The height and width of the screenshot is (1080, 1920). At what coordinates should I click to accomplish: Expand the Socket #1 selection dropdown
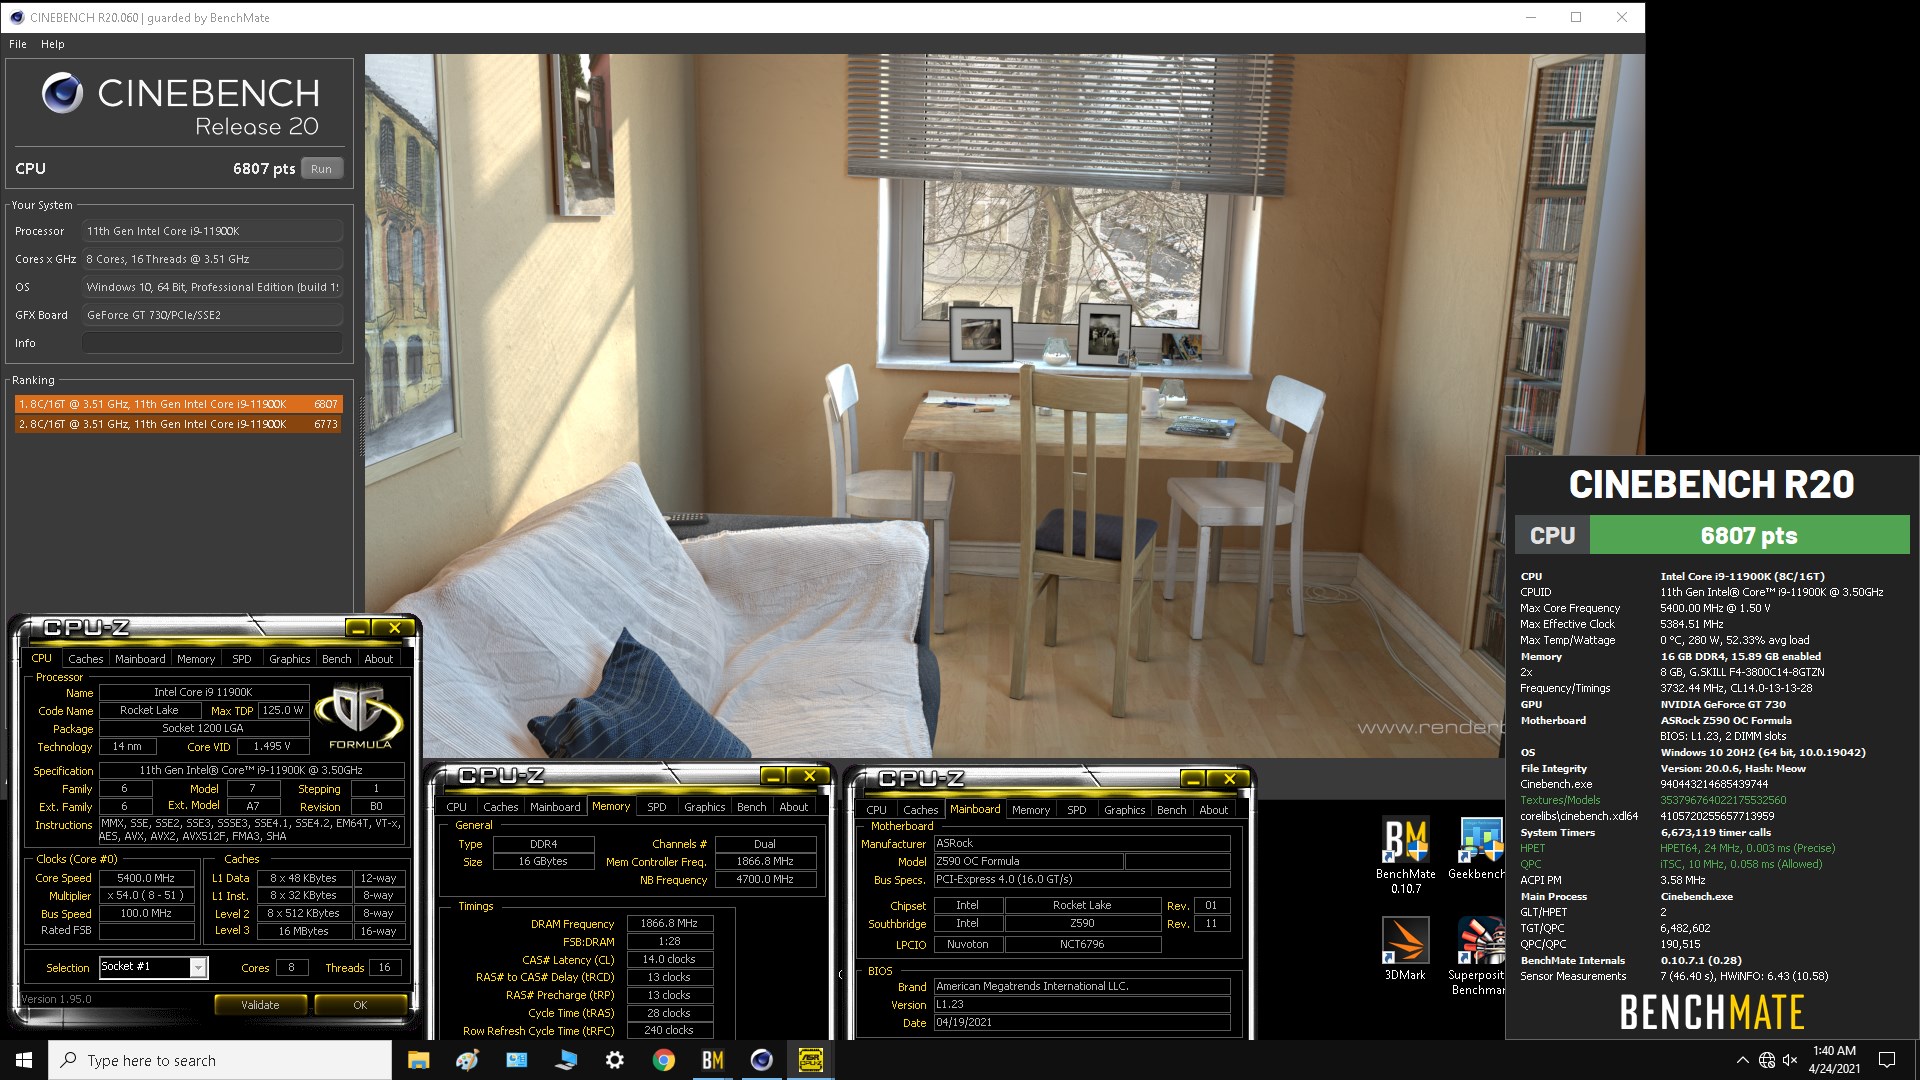click(198, 967)
